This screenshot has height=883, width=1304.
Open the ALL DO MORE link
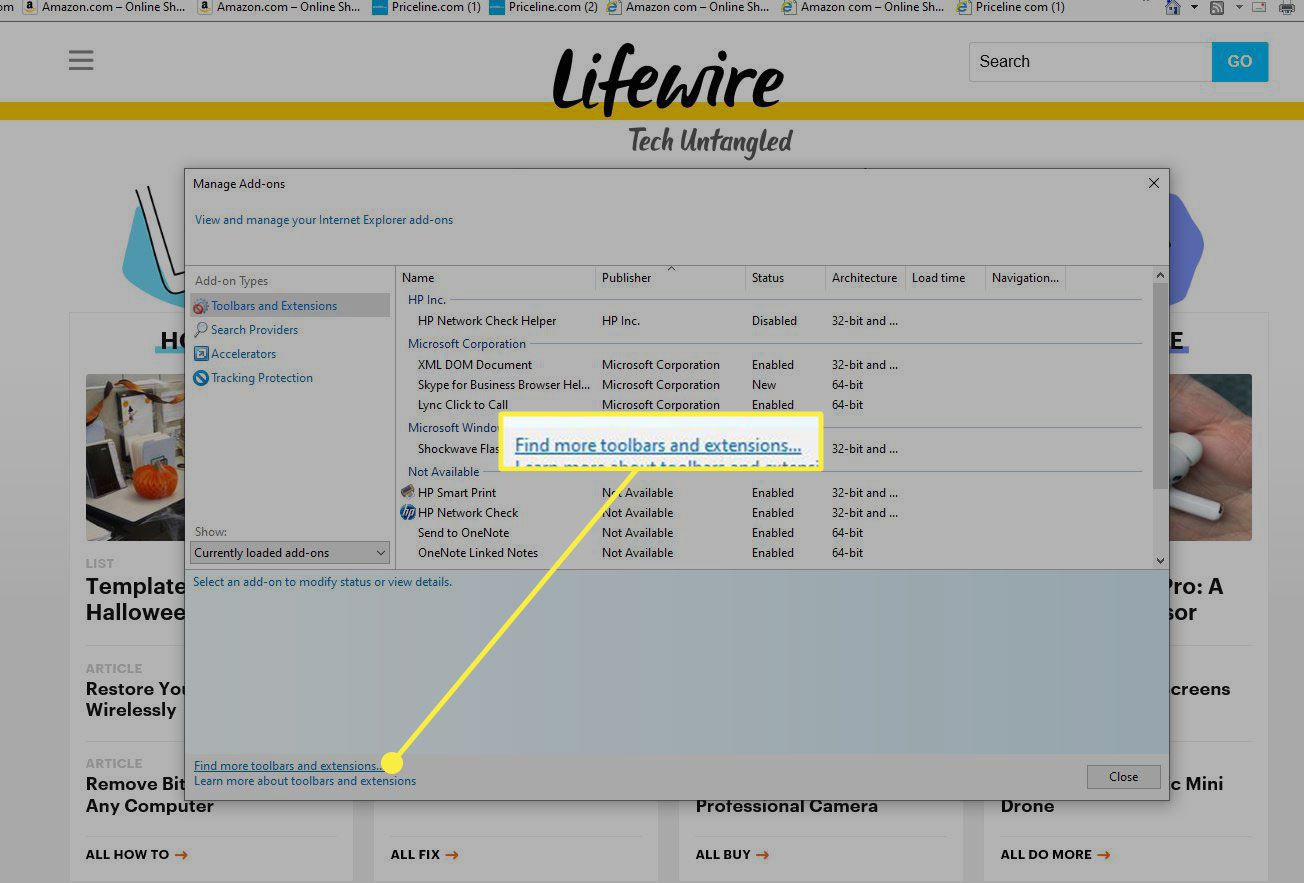coord(1056,855)
